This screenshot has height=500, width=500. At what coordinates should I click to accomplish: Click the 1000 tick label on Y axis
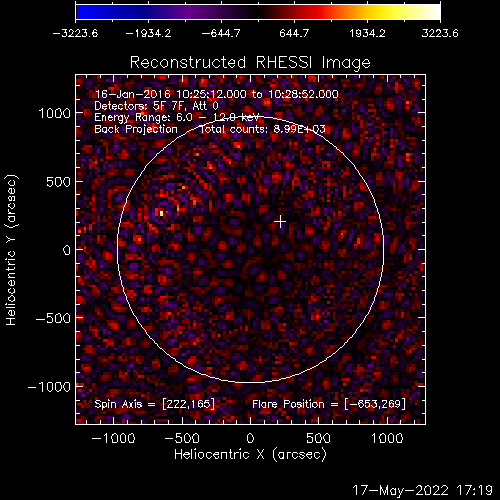tap(55, 114)
